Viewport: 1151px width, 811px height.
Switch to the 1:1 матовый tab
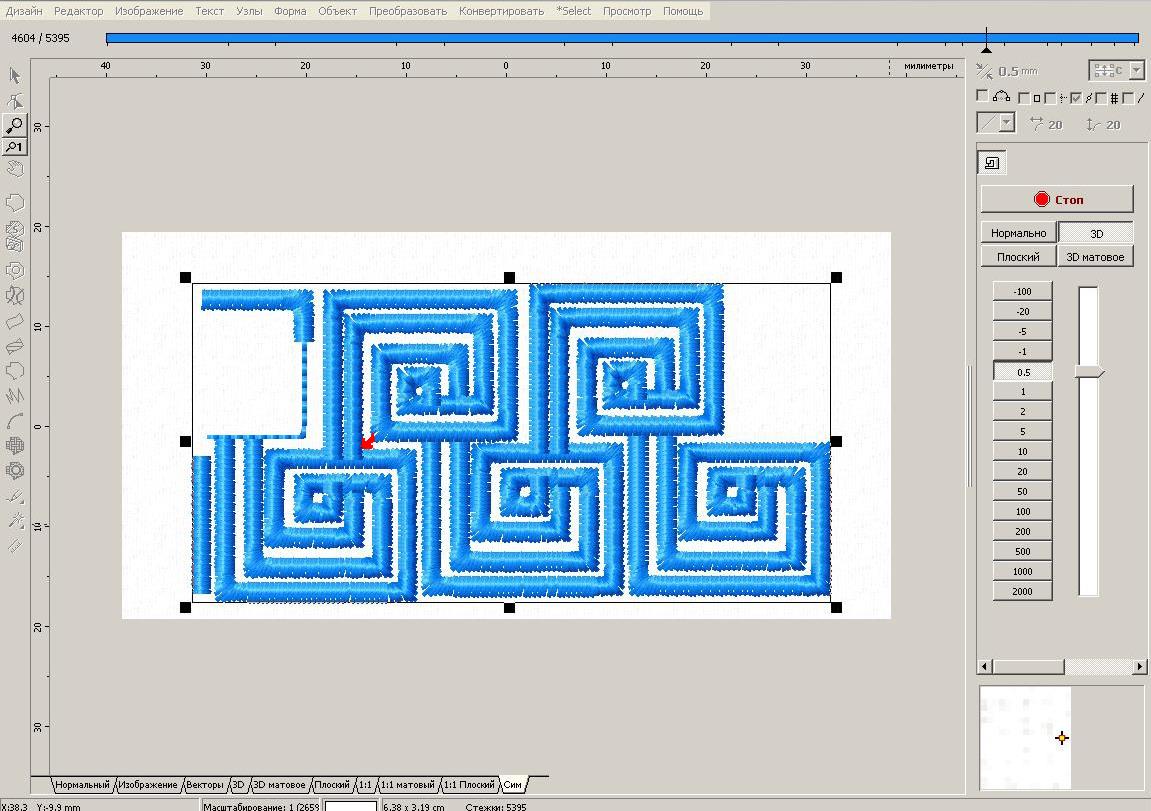407,785
